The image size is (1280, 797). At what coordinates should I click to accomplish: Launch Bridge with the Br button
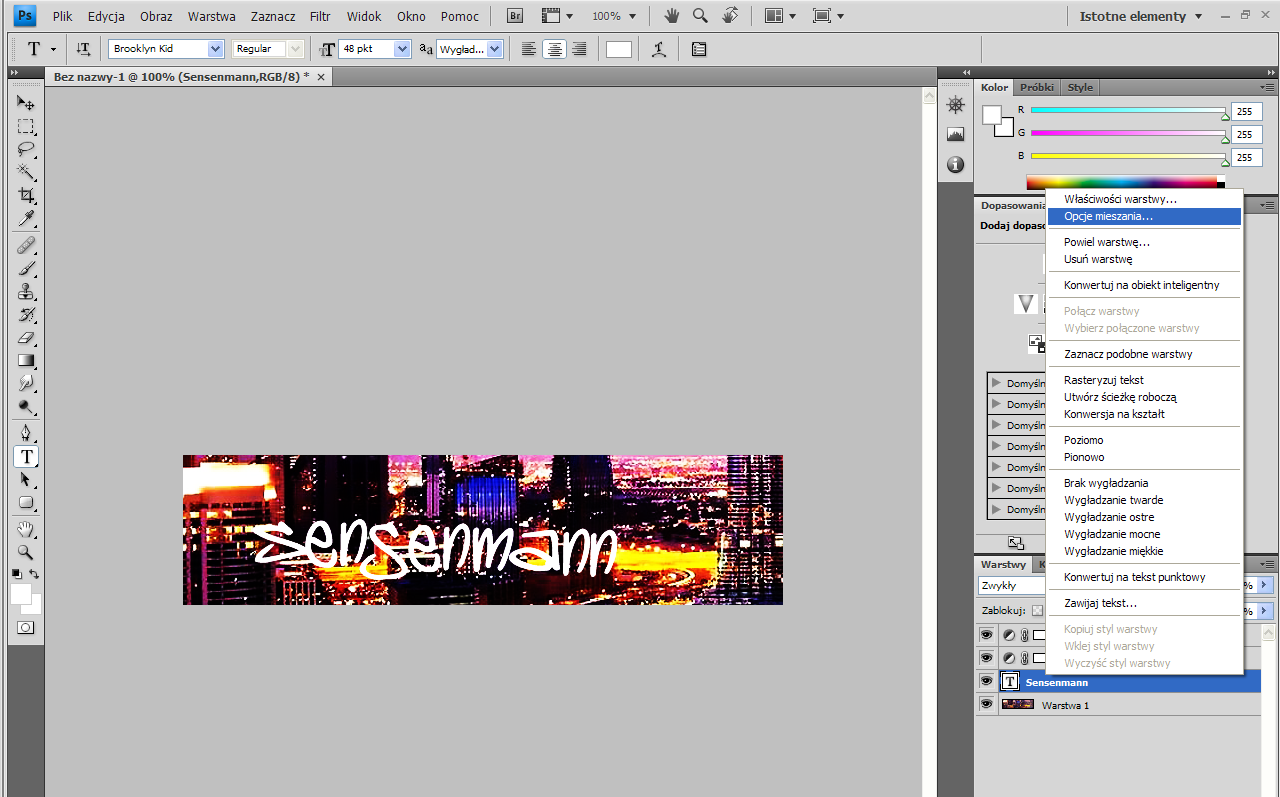pos(515,16)
